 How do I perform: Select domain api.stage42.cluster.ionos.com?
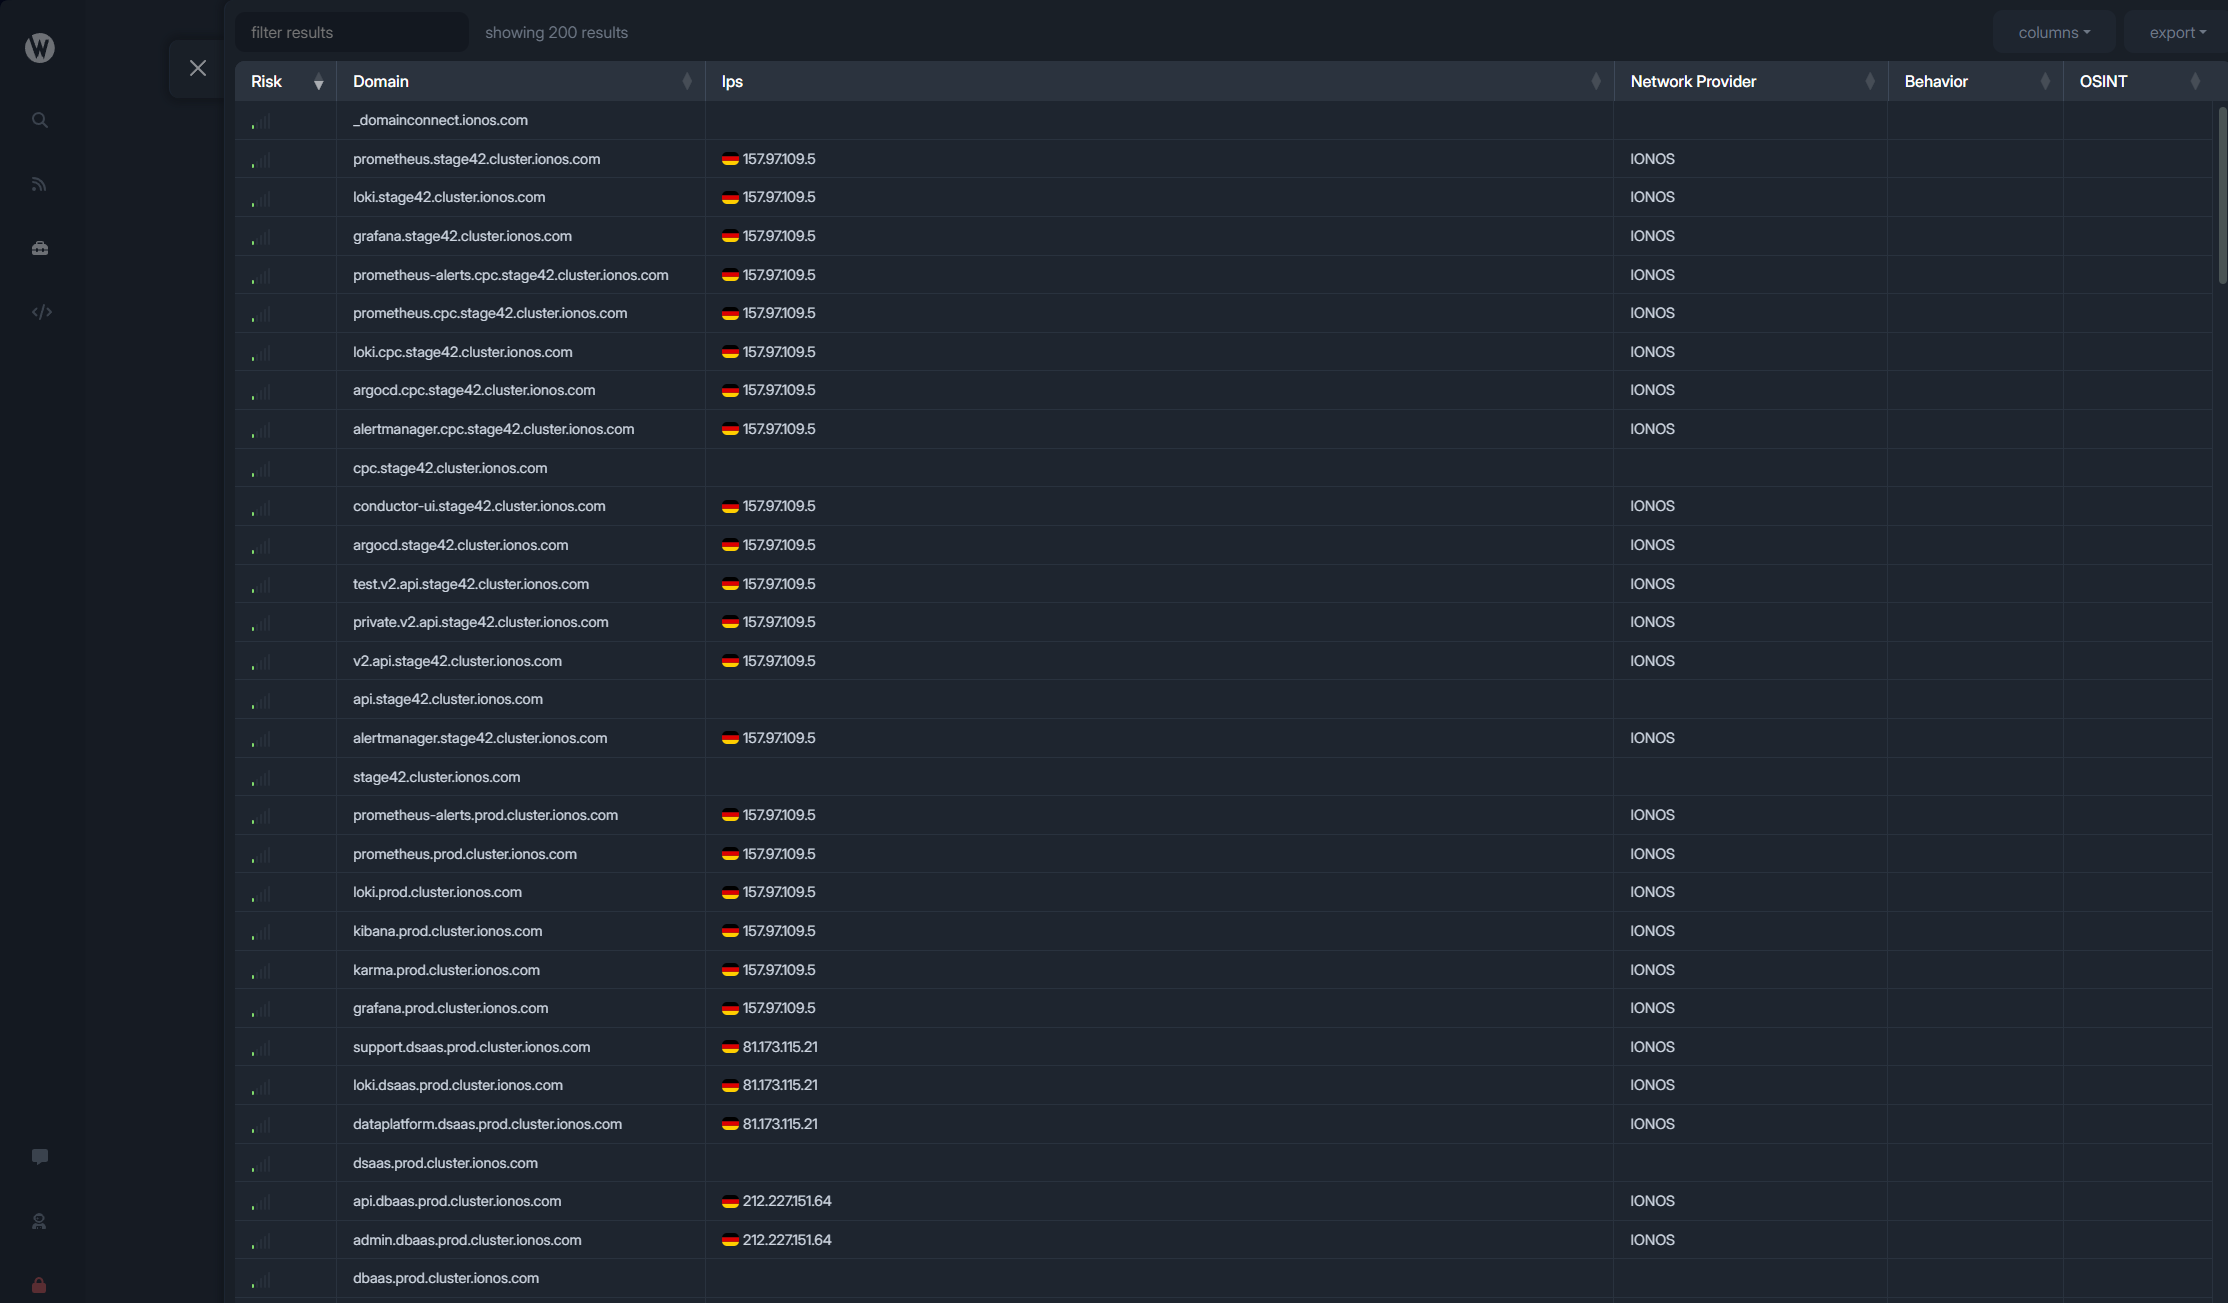tap(448, 699)
